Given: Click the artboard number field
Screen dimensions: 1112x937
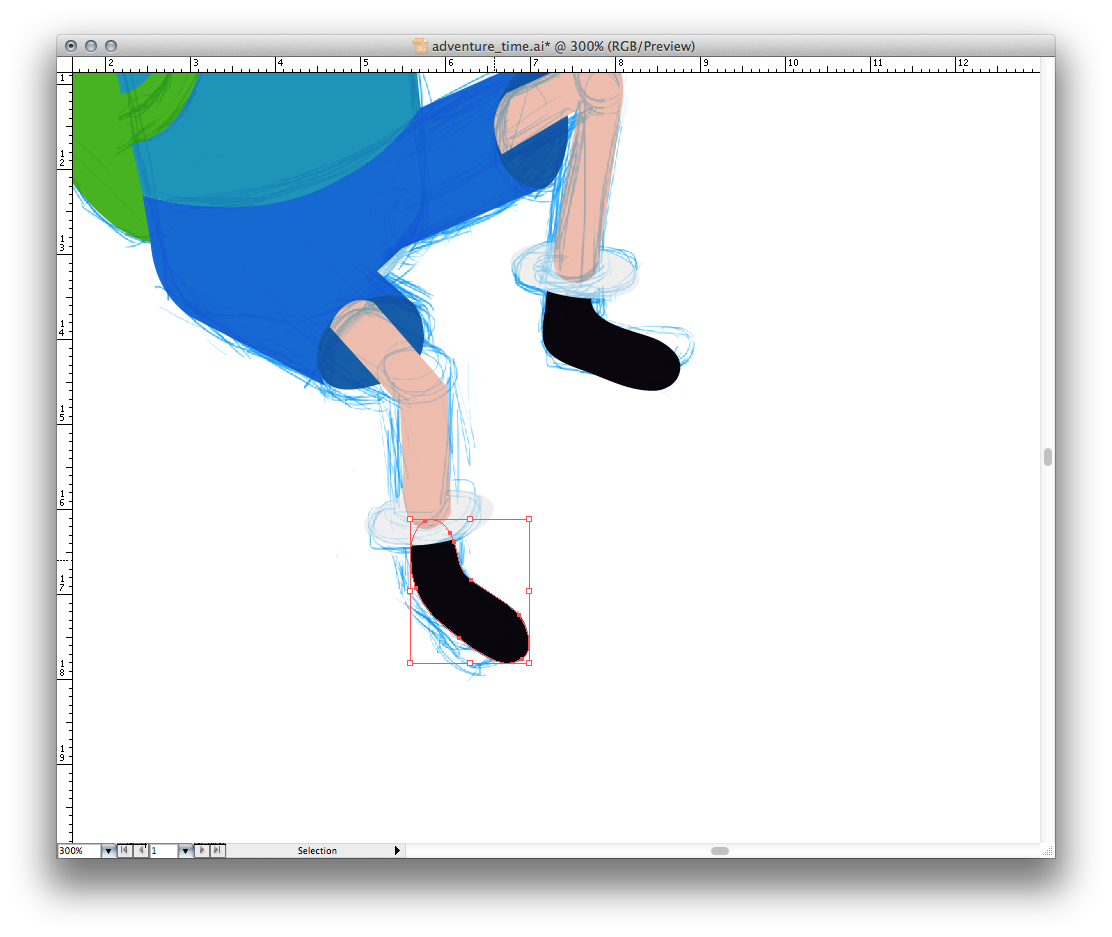Looking at the screenshot, I should tap(163, 851).
